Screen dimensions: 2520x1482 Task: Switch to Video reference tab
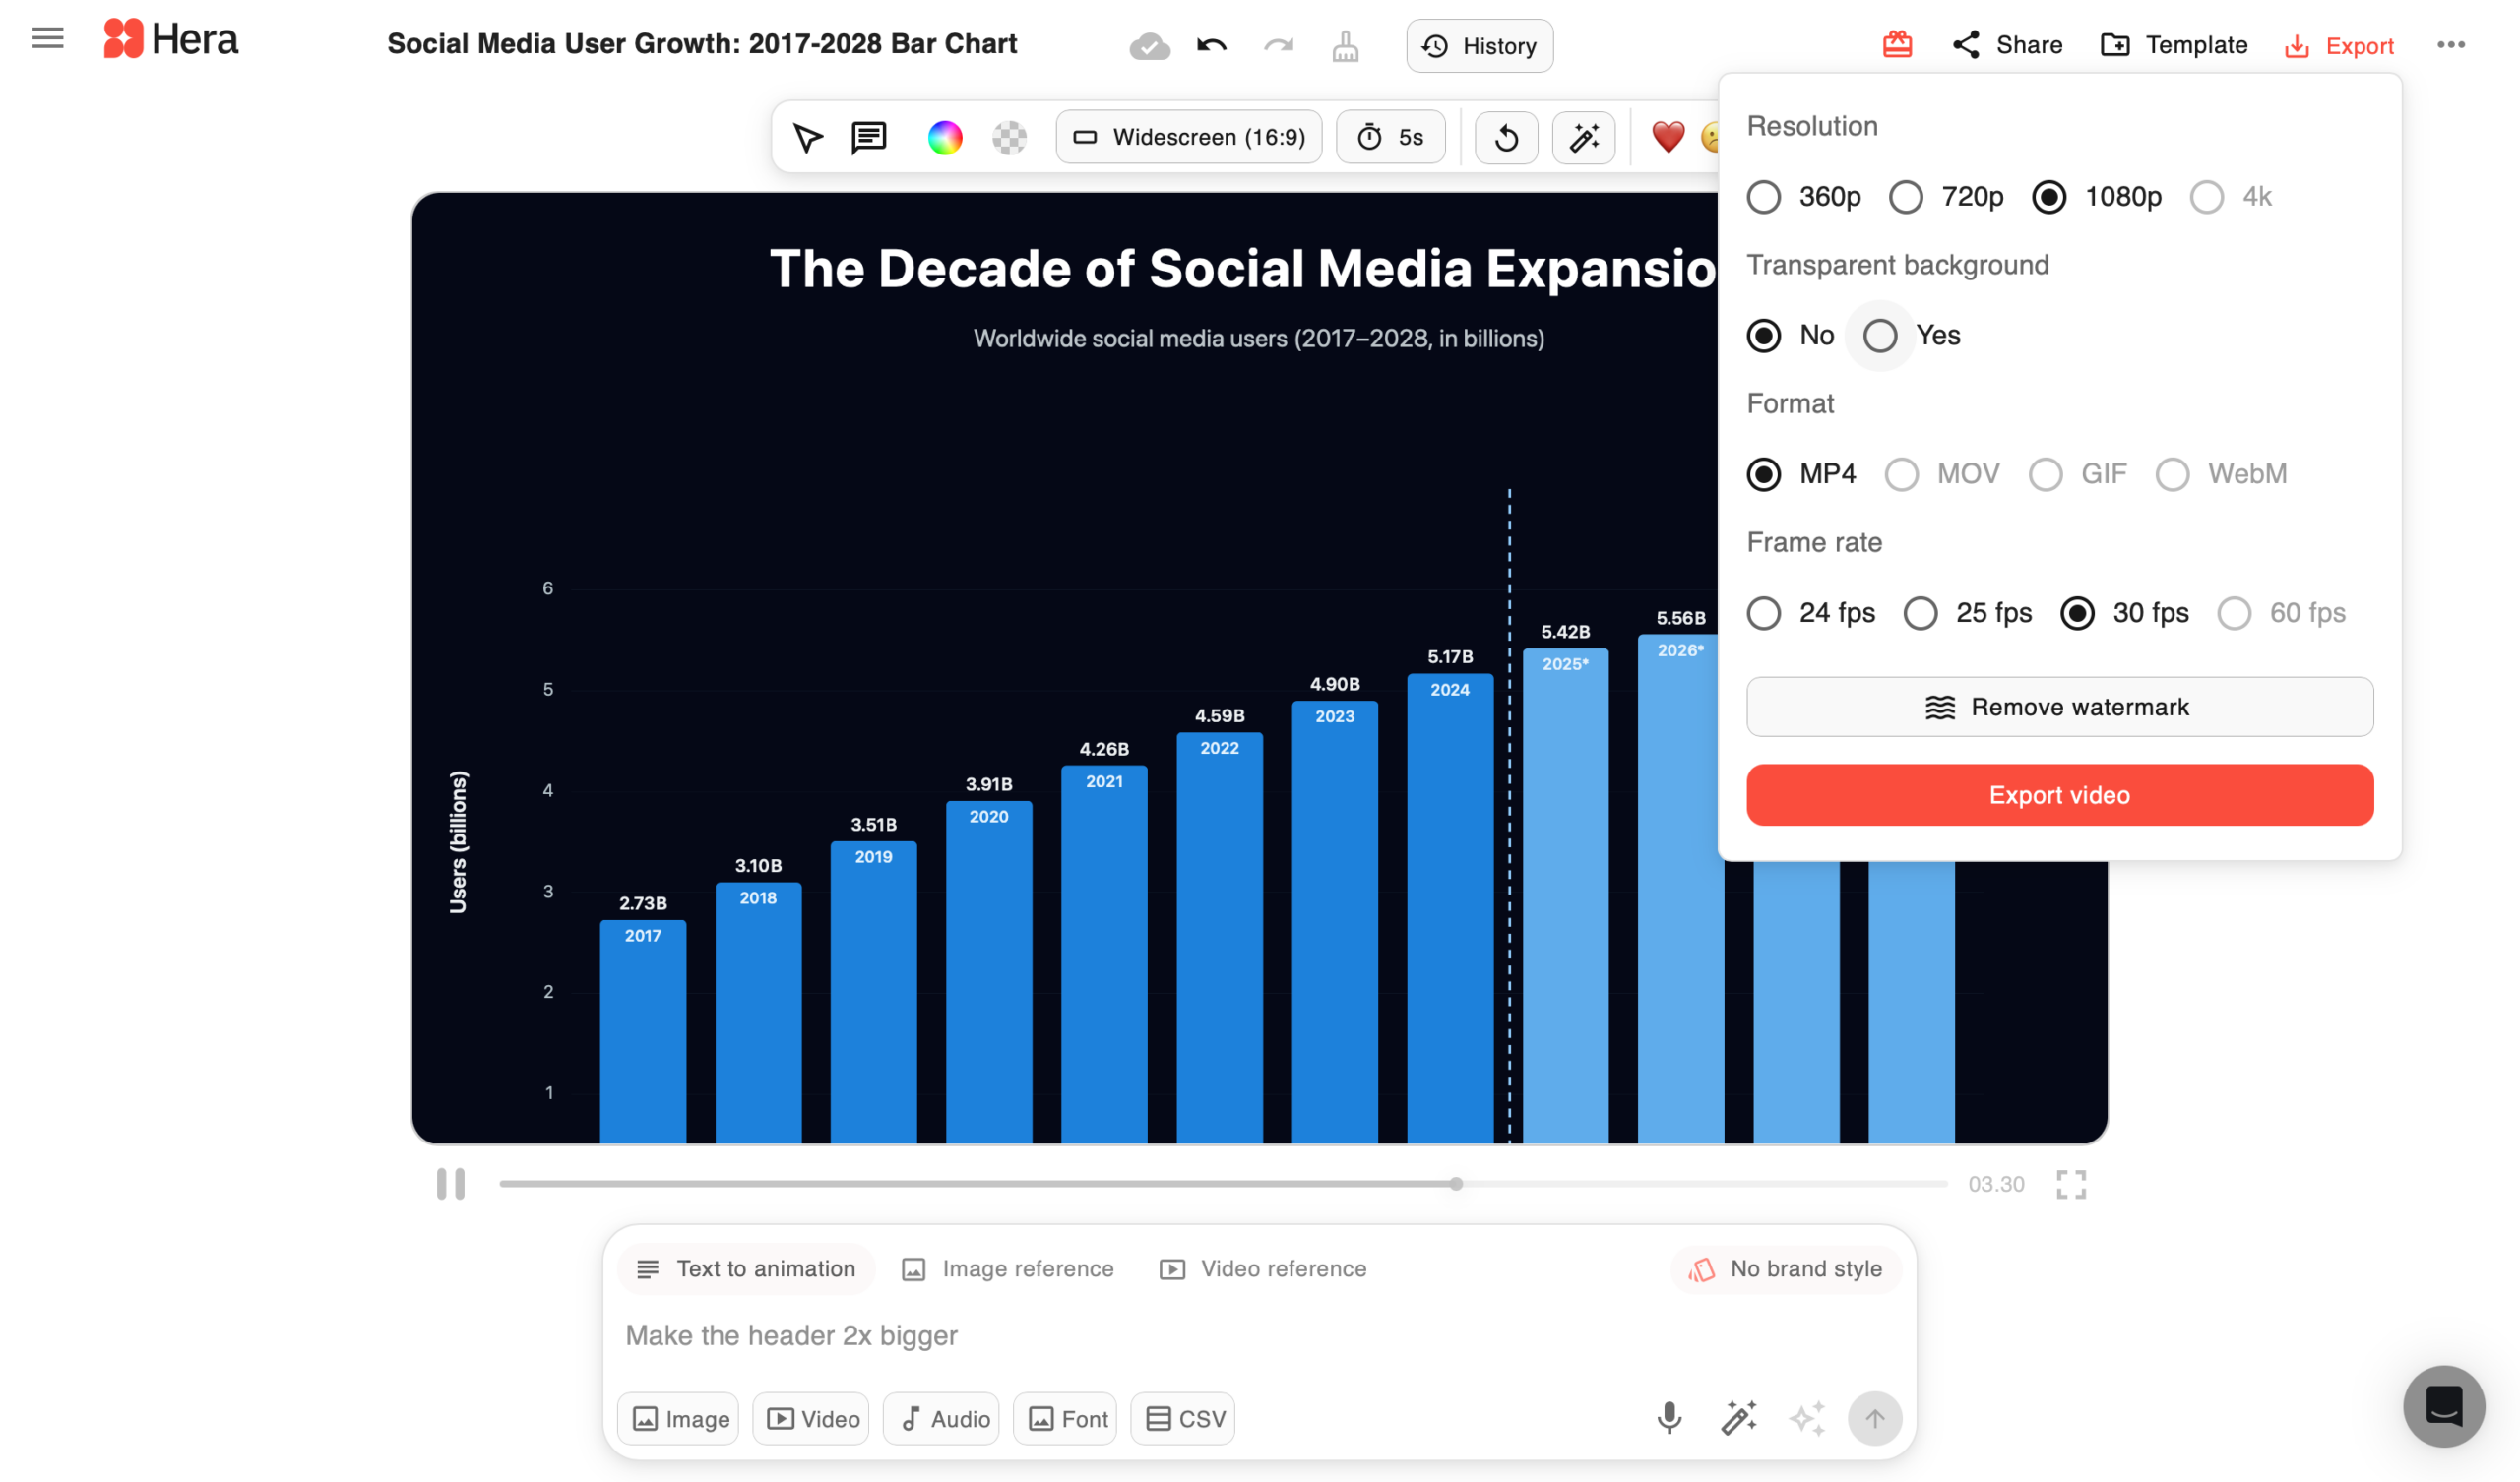tap(1263, 1269)
